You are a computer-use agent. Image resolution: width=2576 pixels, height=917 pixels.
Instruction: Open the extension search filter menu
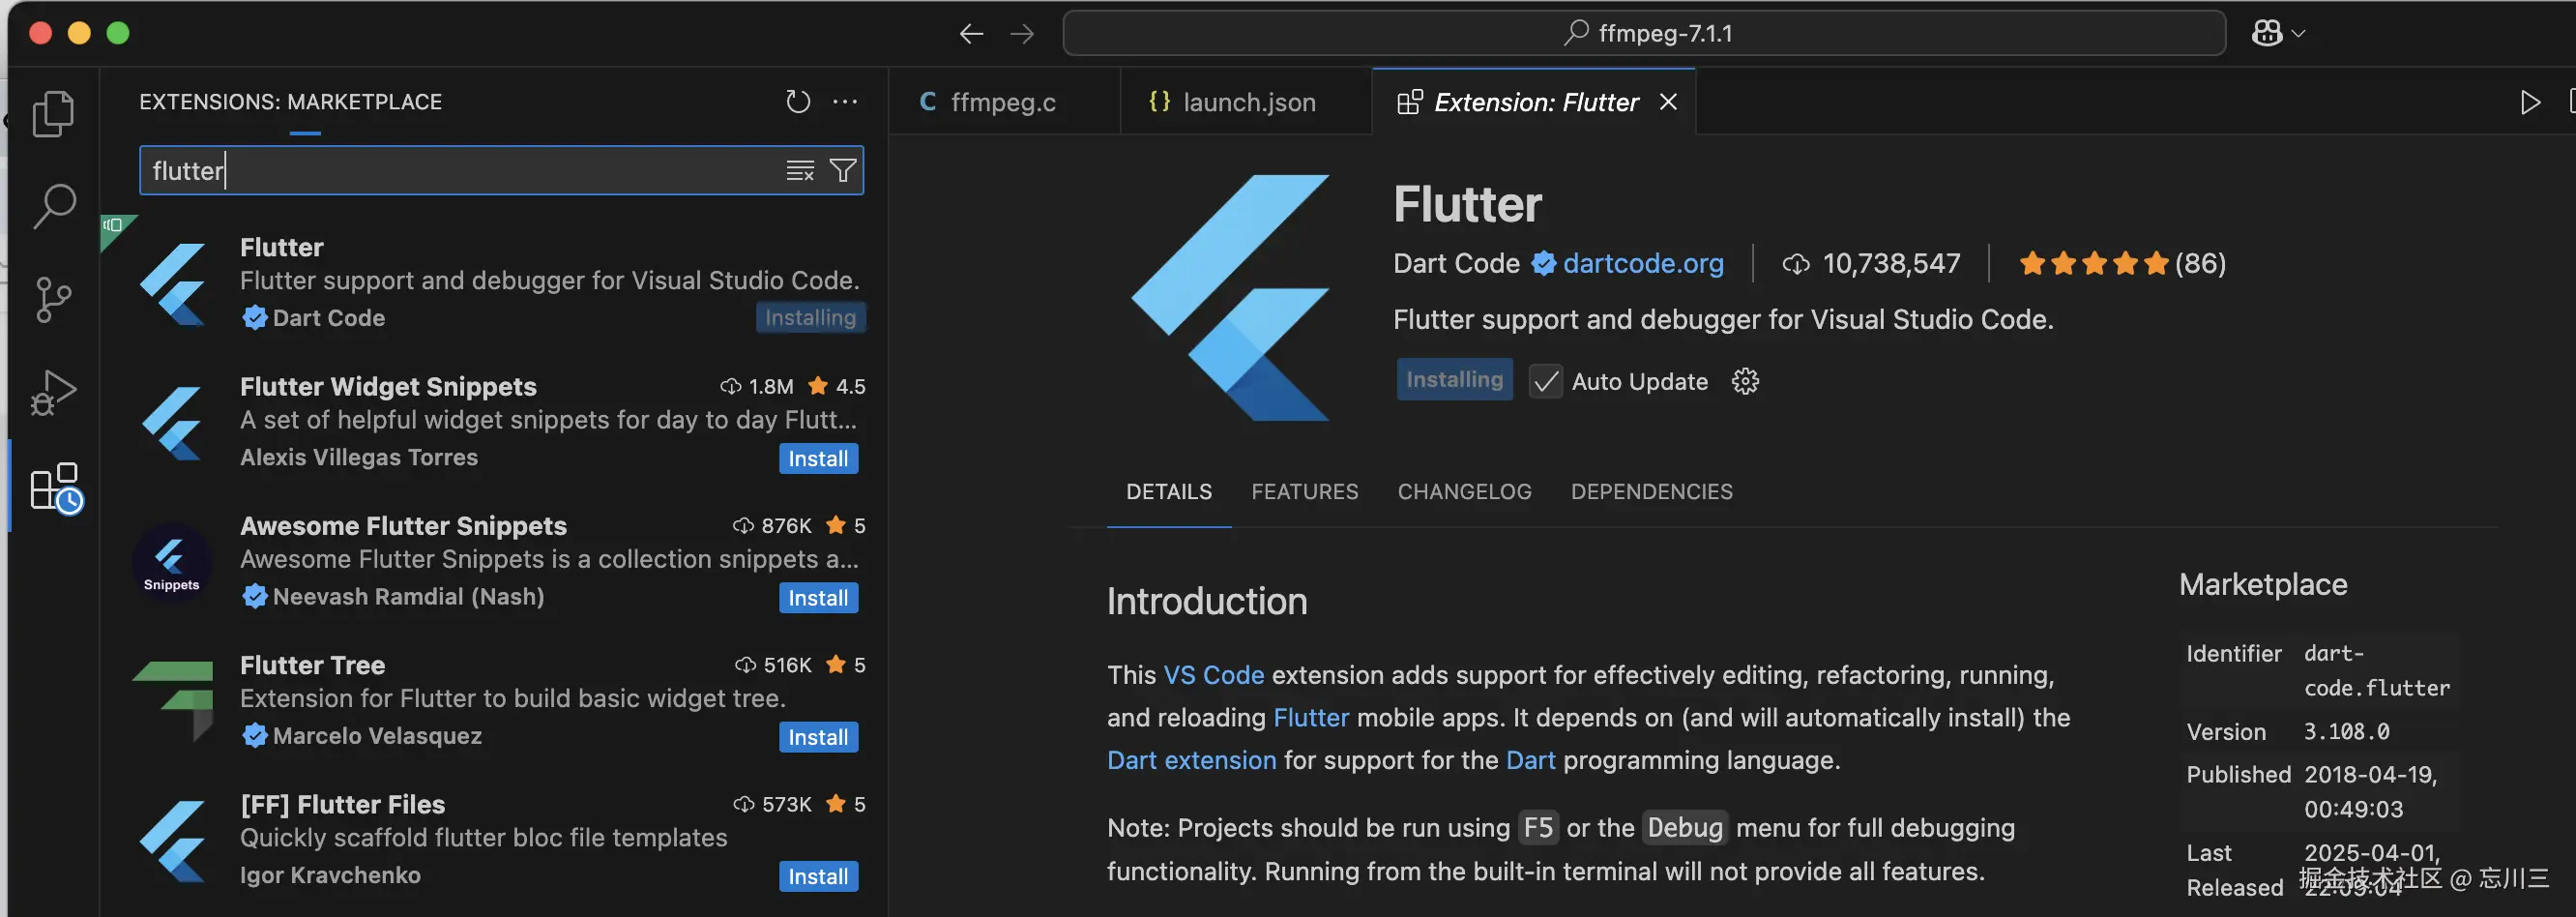click(x=843, y=171)
